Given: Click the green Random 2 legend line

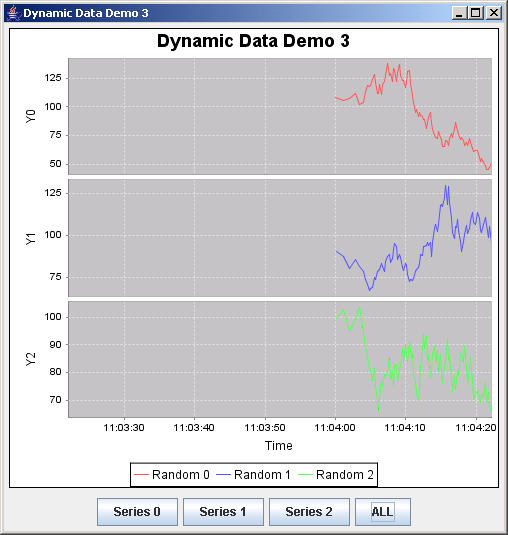Looking at the screenshot, I should [x=305, y=475].
